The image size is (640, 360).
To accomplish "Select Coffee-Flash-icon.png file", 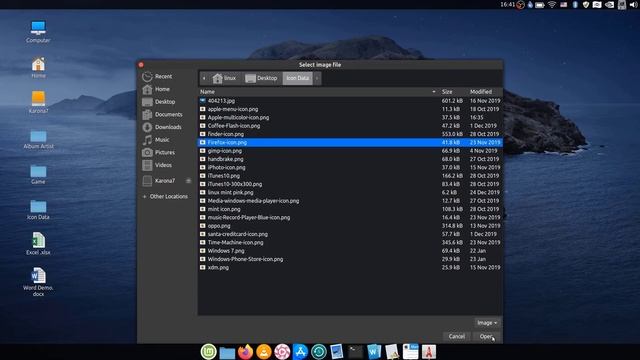I will [x=350, y=126].
